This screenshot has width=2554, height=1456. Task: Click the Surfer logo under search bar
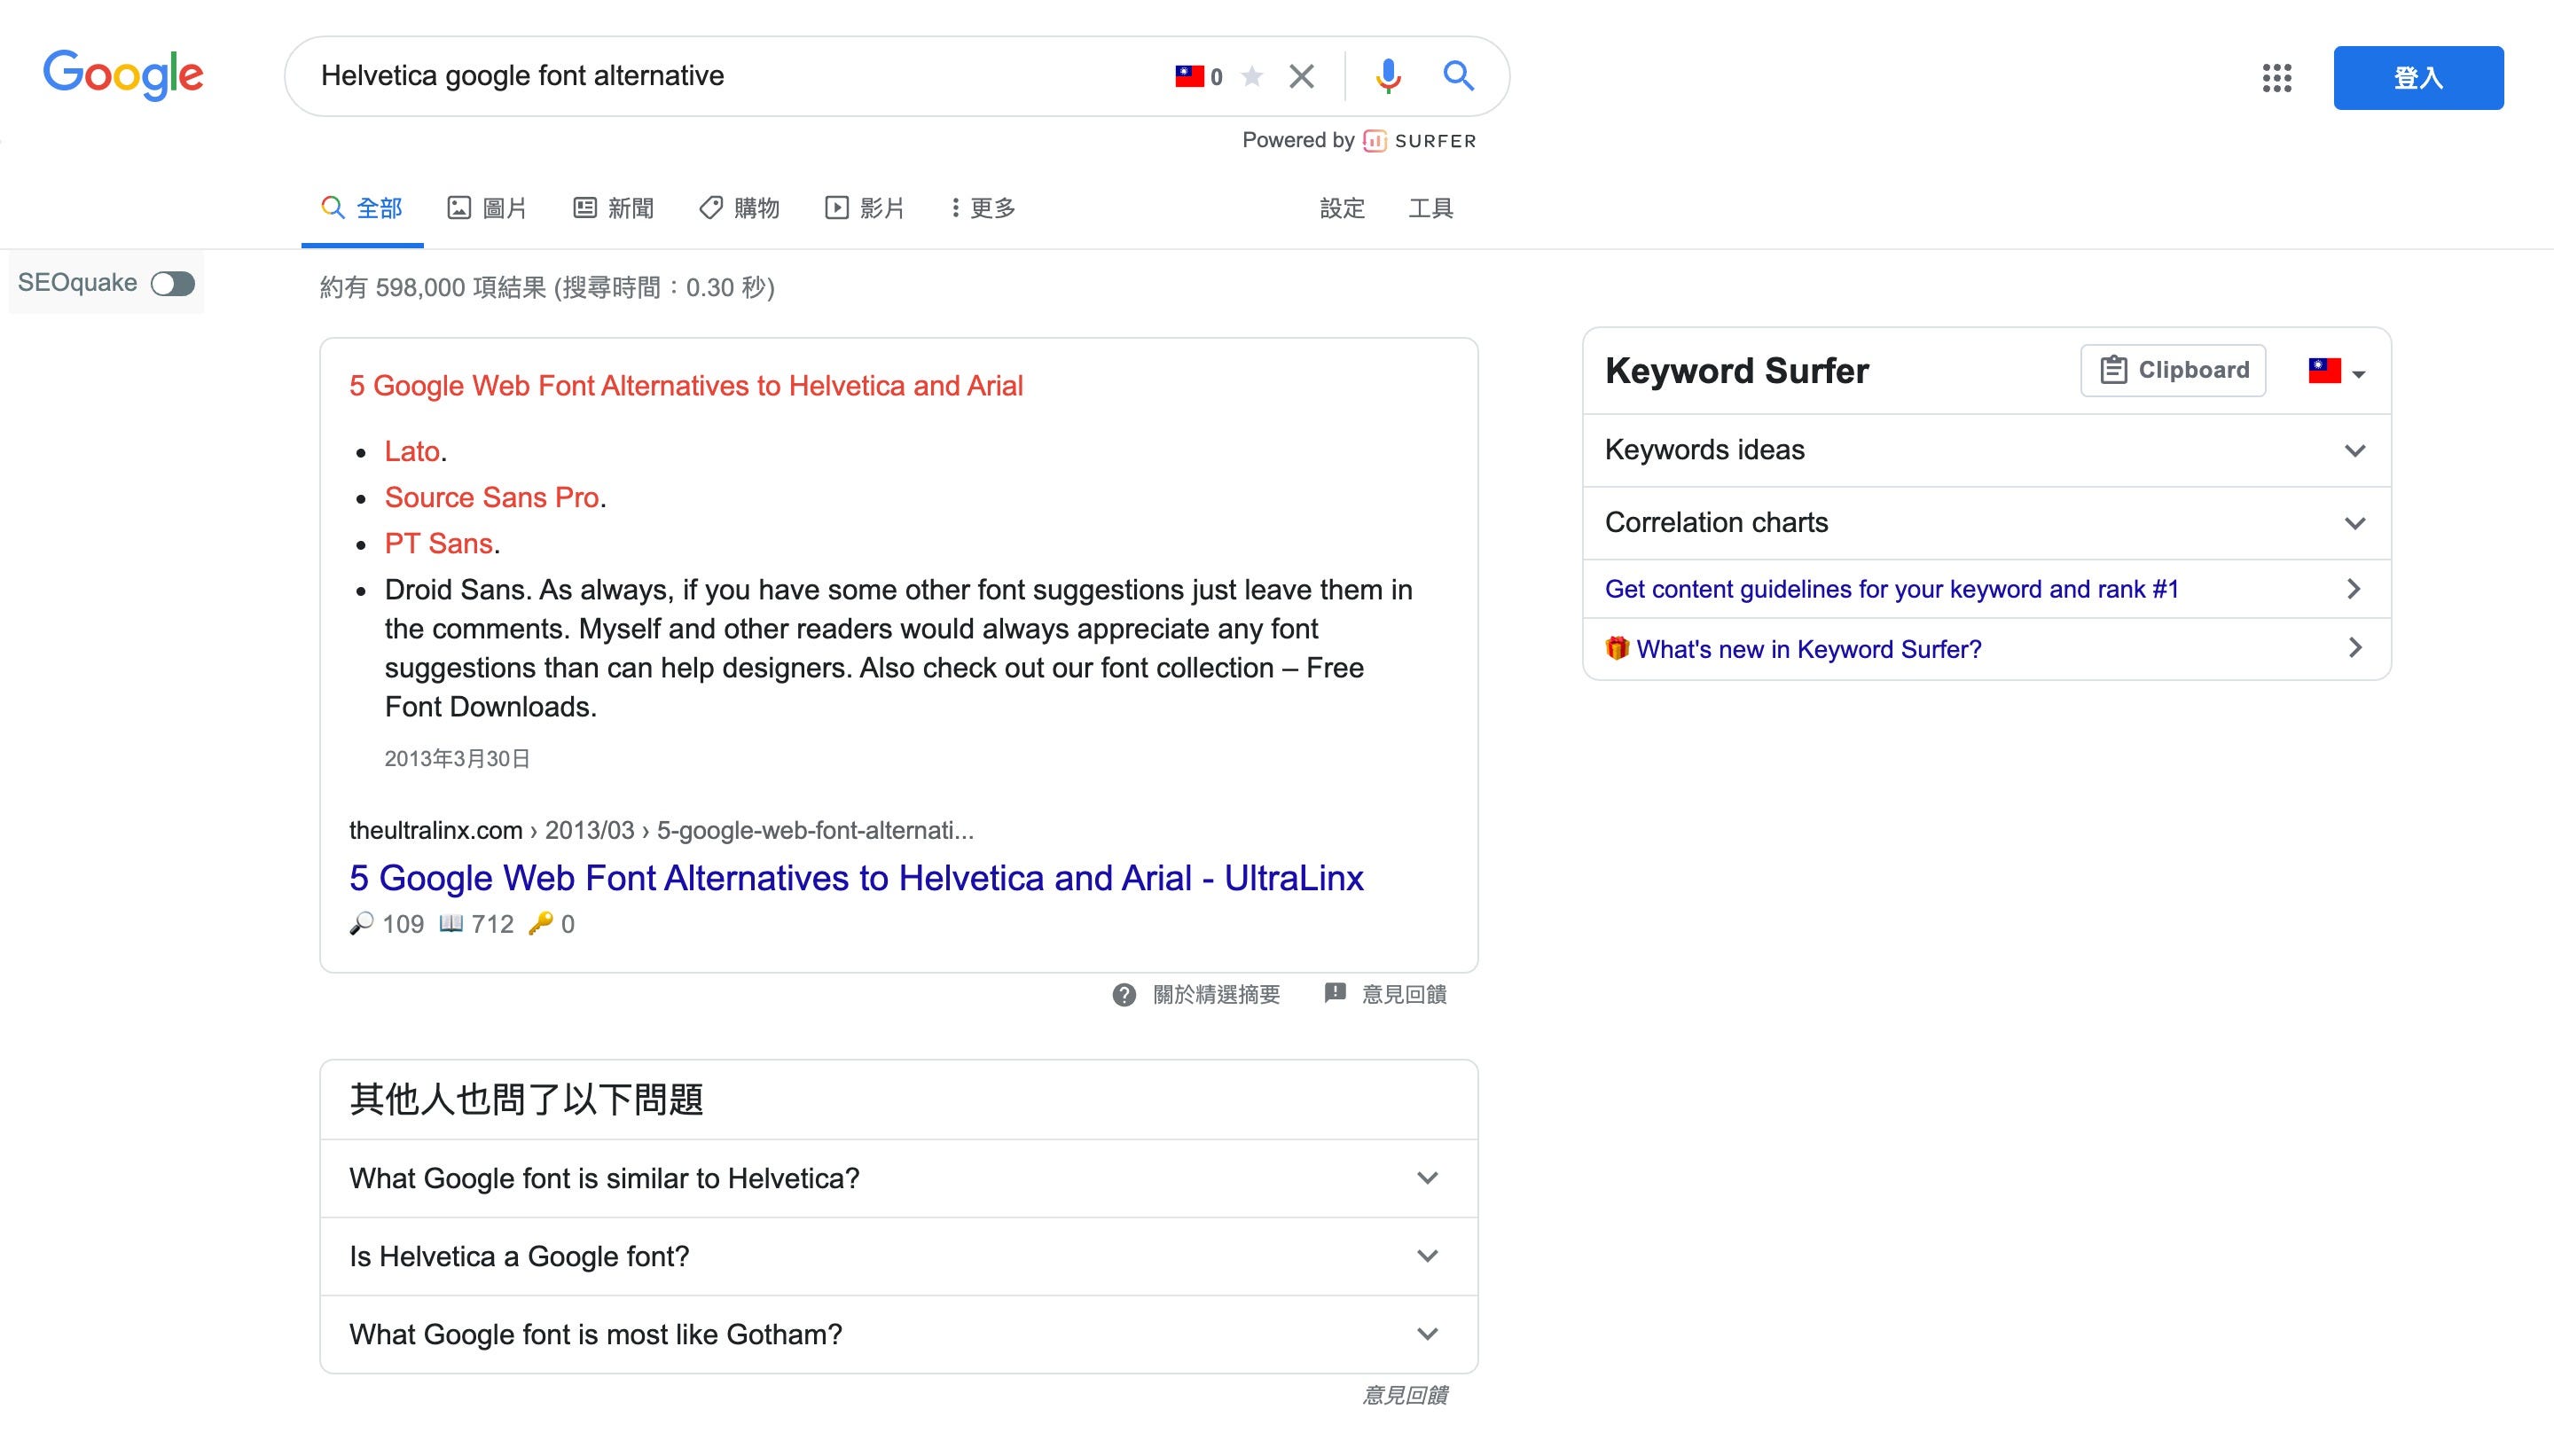click(1420, 141)
